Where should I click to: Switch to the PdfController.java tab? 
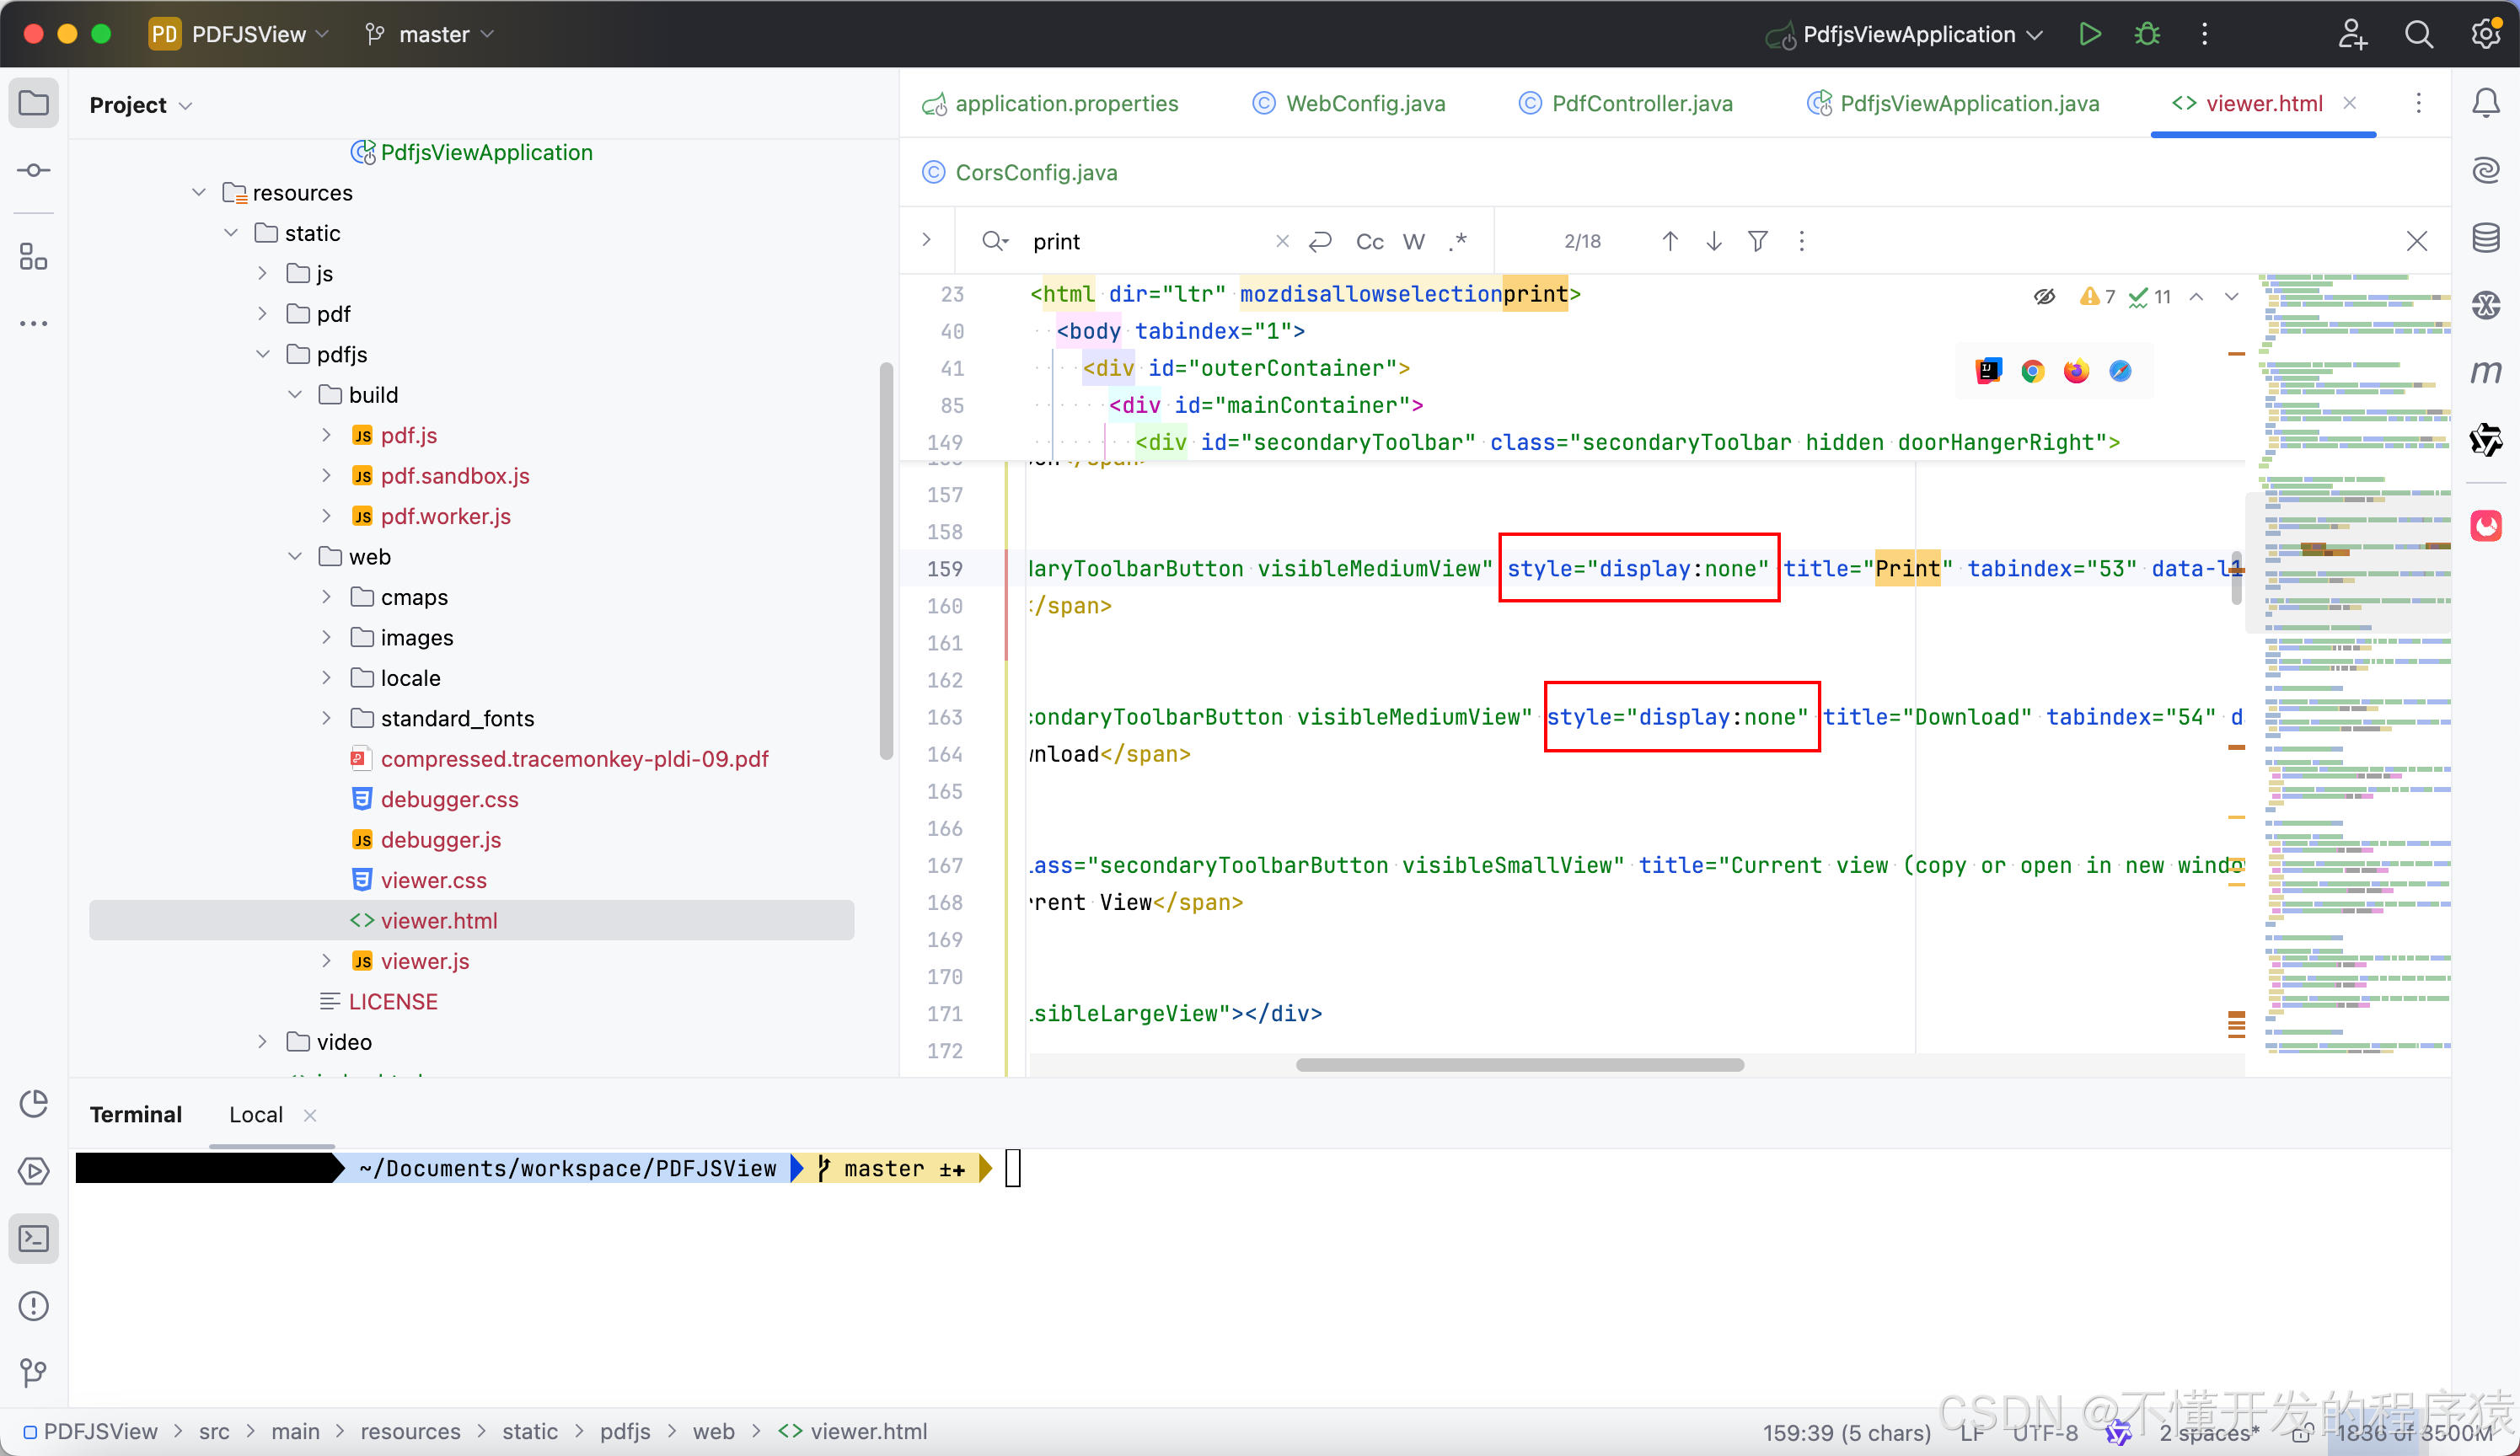(x=1641, y=103)
